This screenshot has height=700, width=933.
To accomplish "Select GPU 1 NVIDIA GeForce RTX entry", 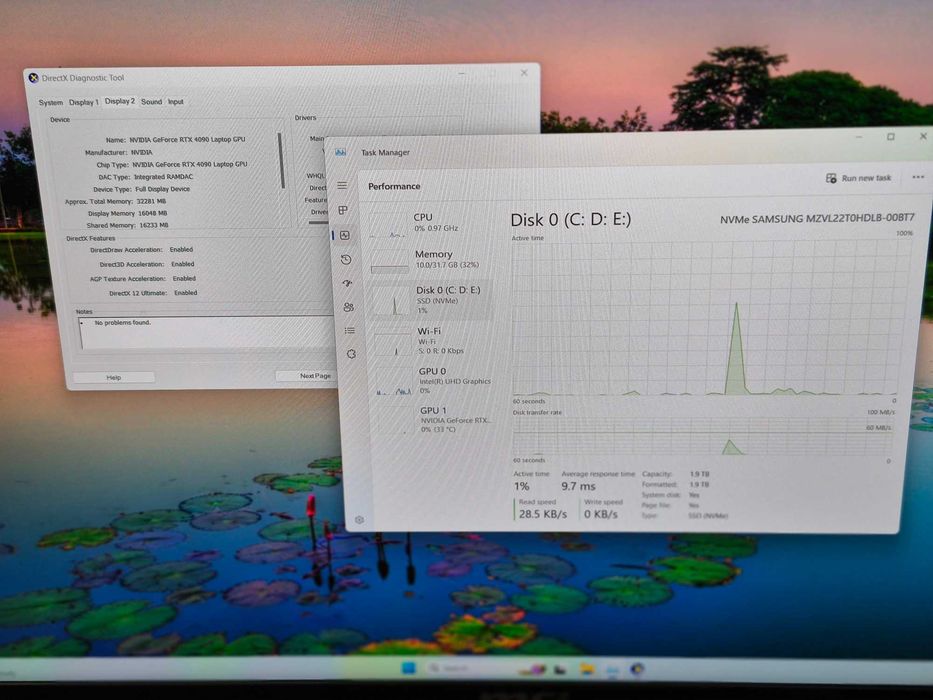I will 434,418.
